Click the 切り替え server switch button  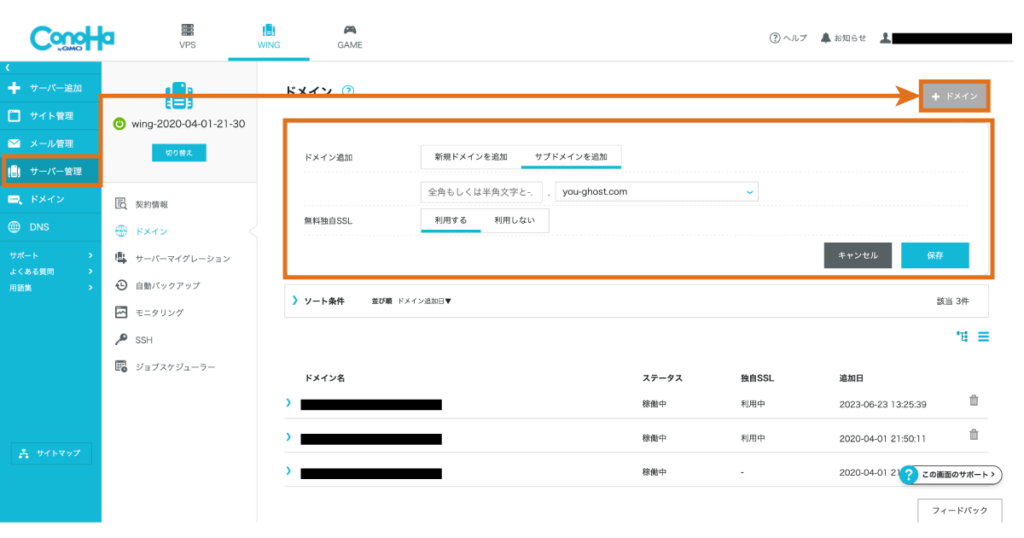[179, 153]
